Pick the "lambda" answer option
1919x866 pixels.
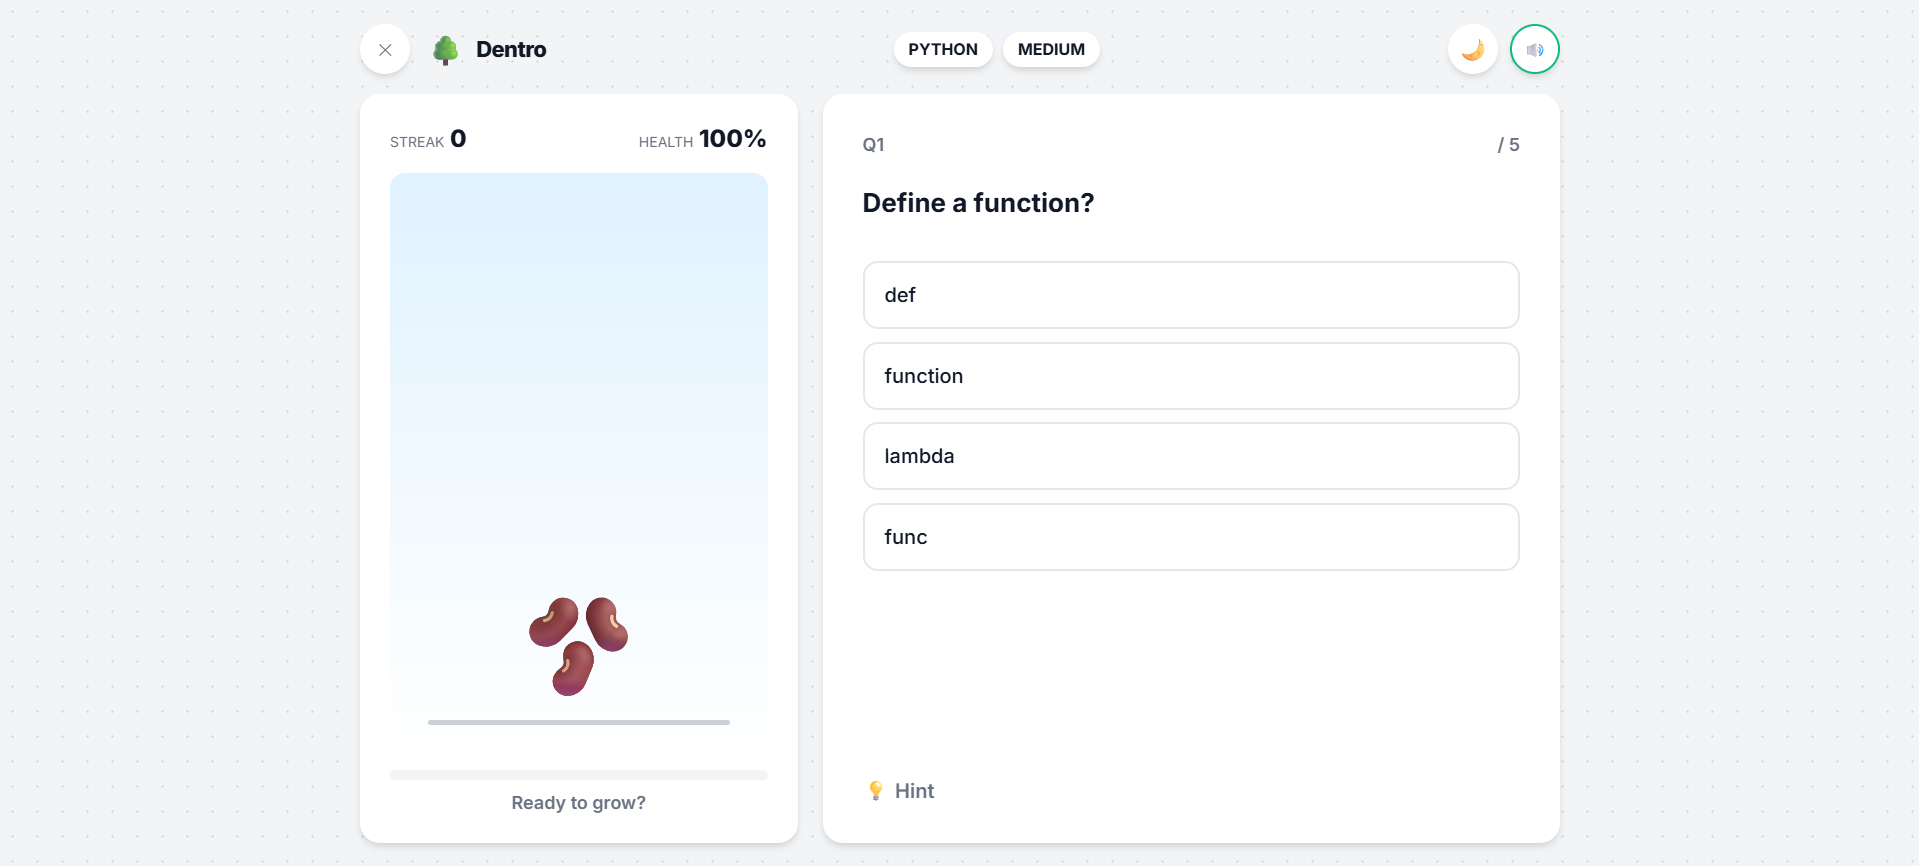(x=1190, y=456)
